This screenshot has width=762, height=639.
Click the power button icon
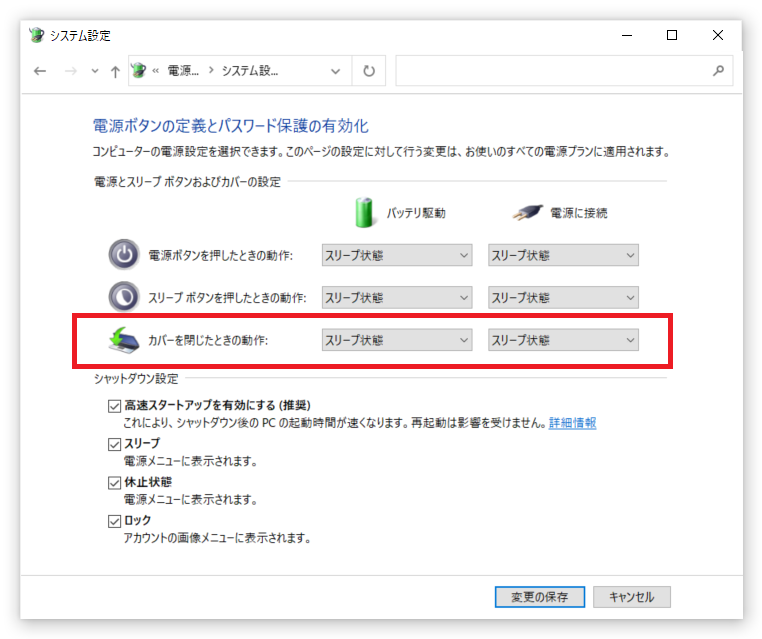[124, 255]
